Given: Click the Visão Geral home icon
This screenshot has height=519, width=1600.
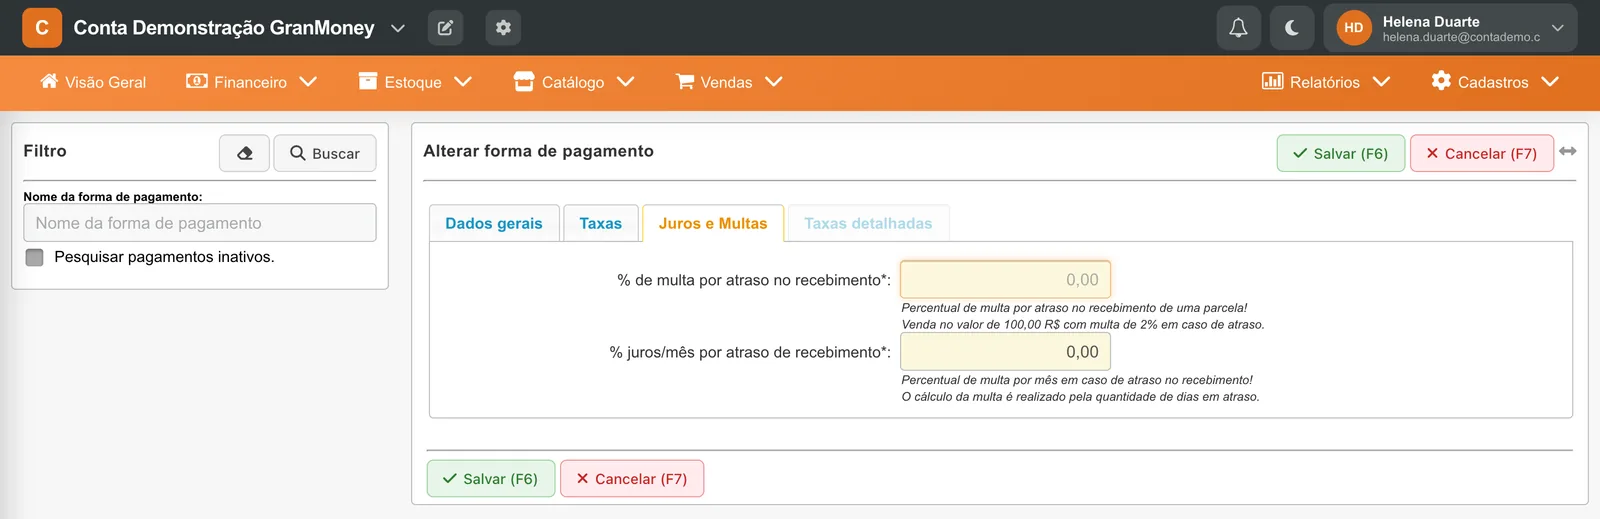Looking at the screenshot, I should [49, 81].
